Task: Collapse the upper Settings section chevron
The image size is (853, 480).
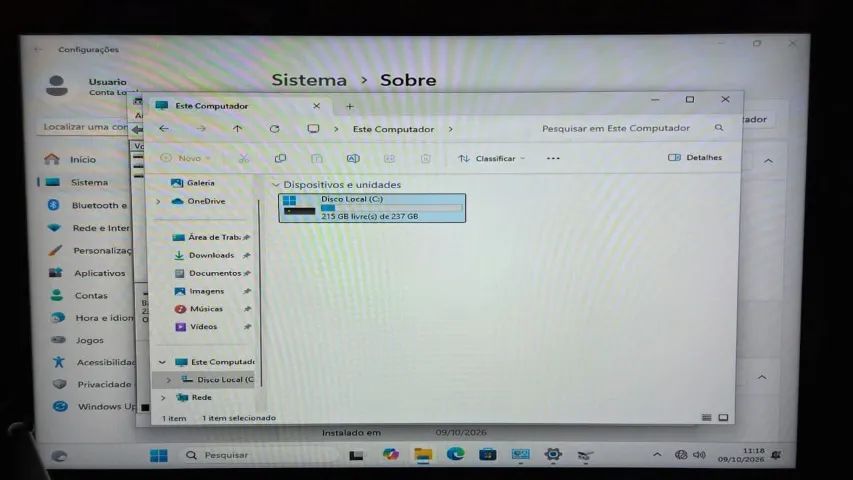Action: [x=768, y=161]
